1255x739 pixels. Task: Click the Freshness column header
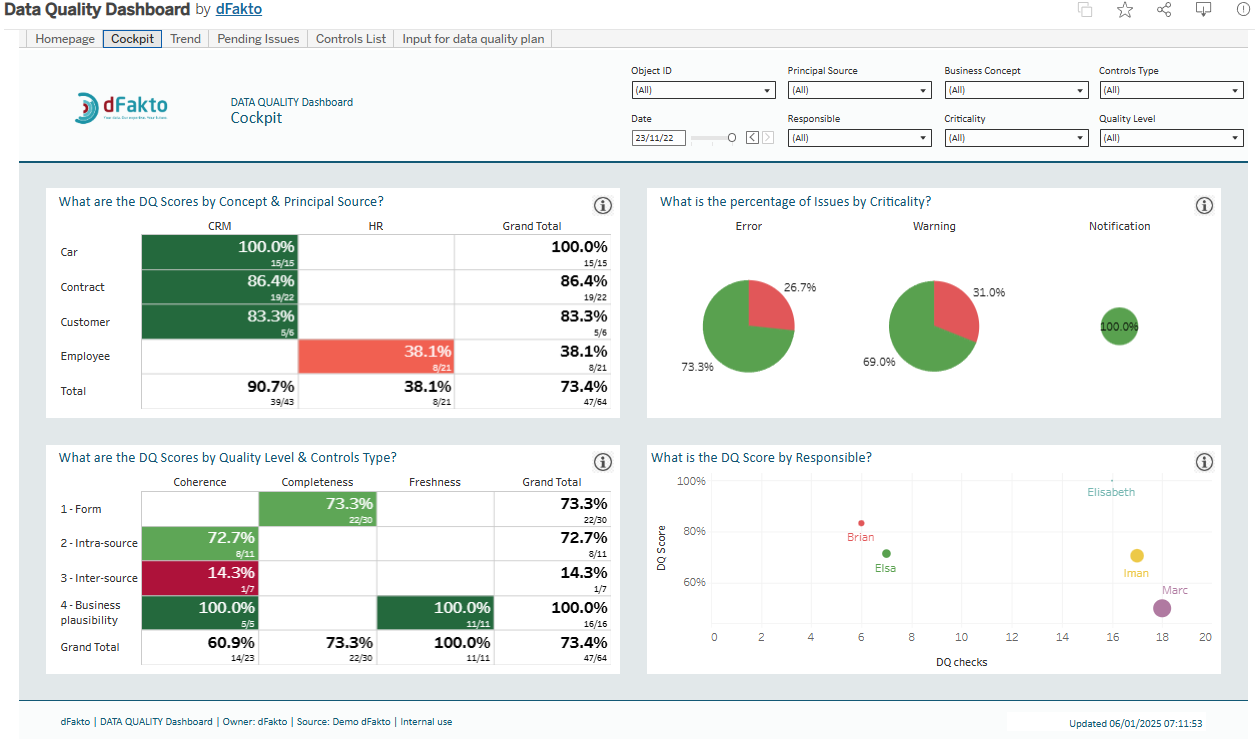pyautogui.click(x=435, y=482)
